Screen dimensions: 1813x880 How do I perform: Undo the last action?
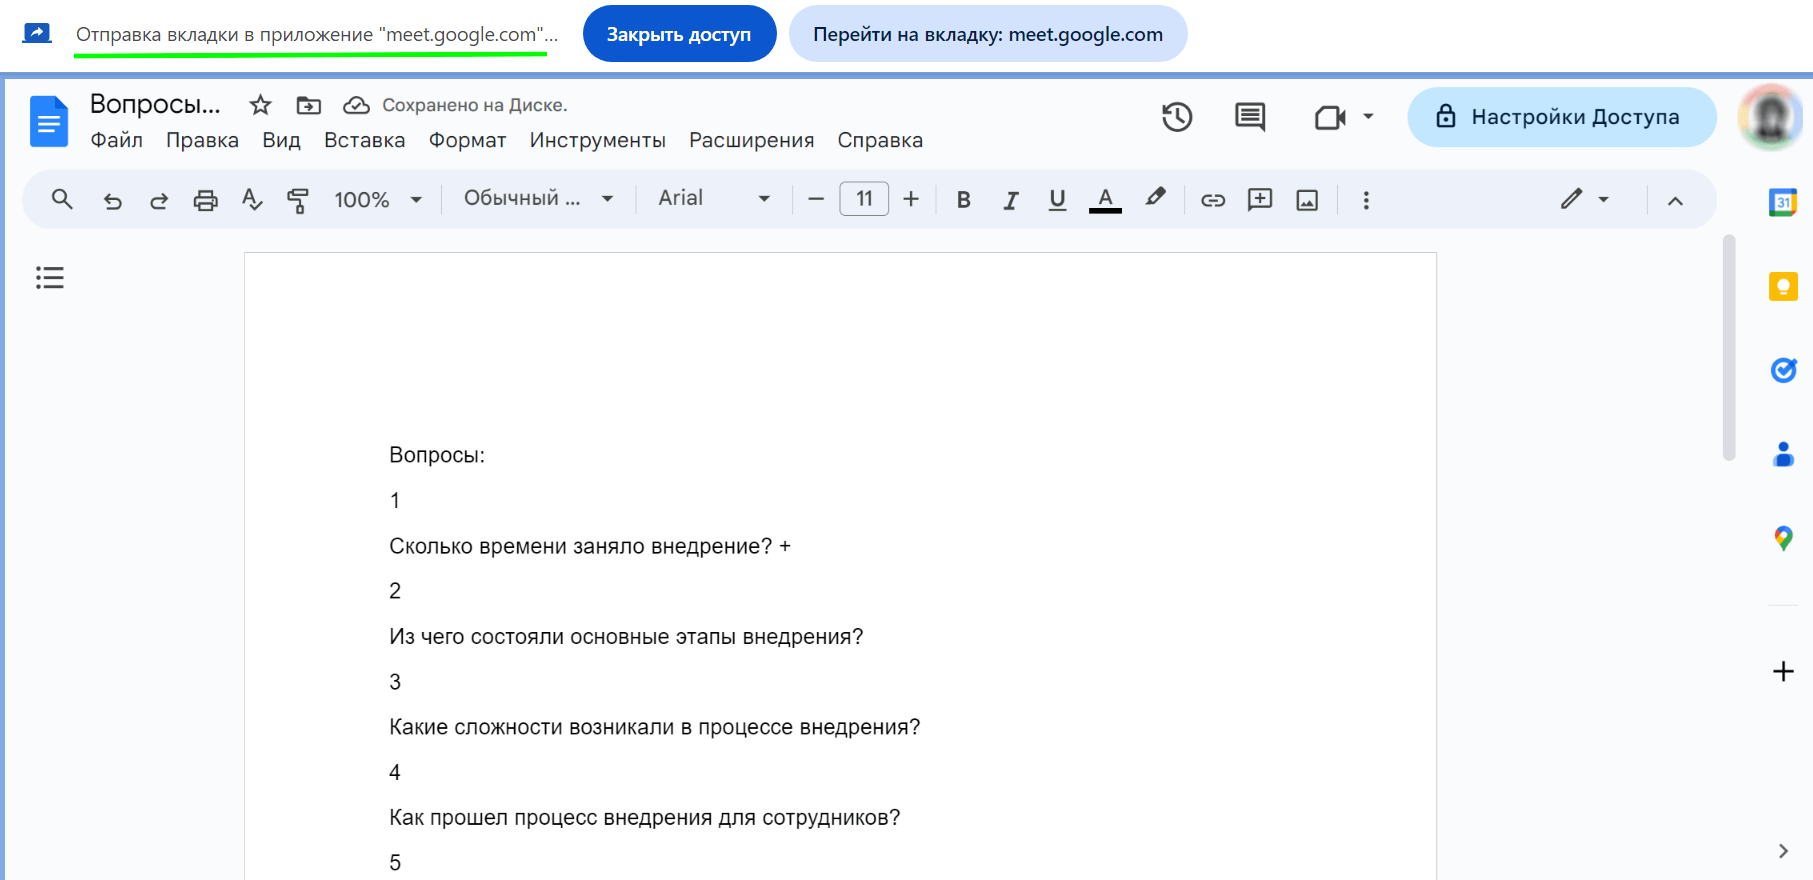(x=112, y=200)
